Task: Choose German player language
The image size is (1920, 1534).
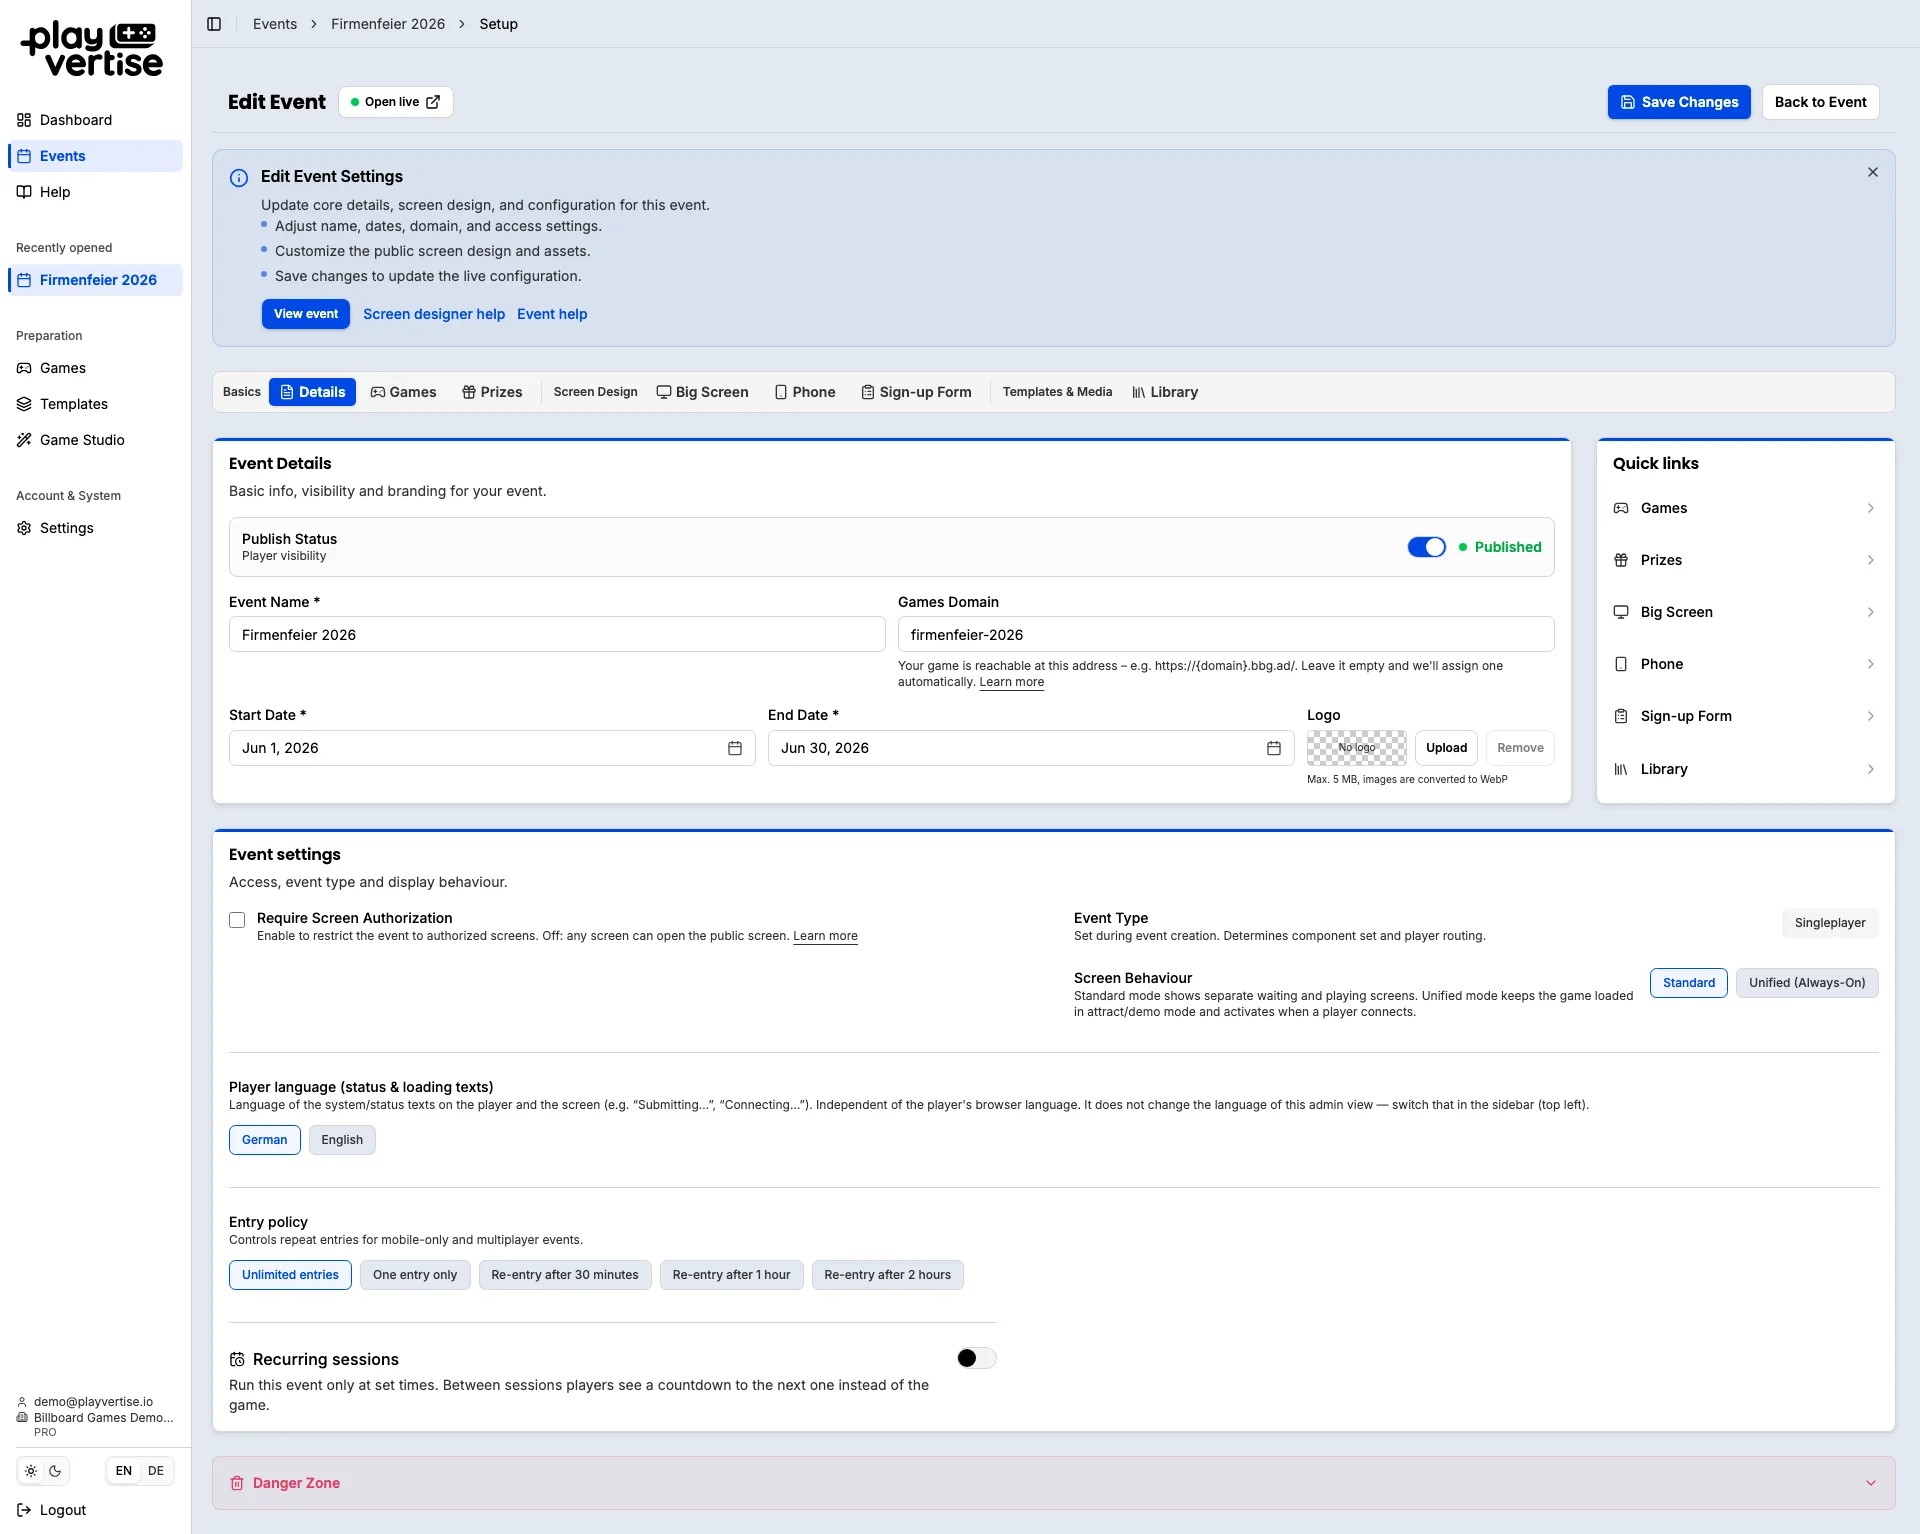Action: 265,1140
